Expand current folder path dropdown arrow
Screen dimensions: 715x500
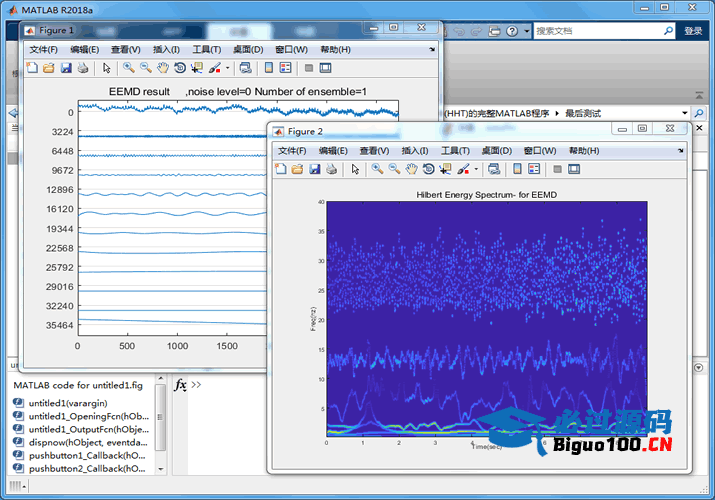684,113
